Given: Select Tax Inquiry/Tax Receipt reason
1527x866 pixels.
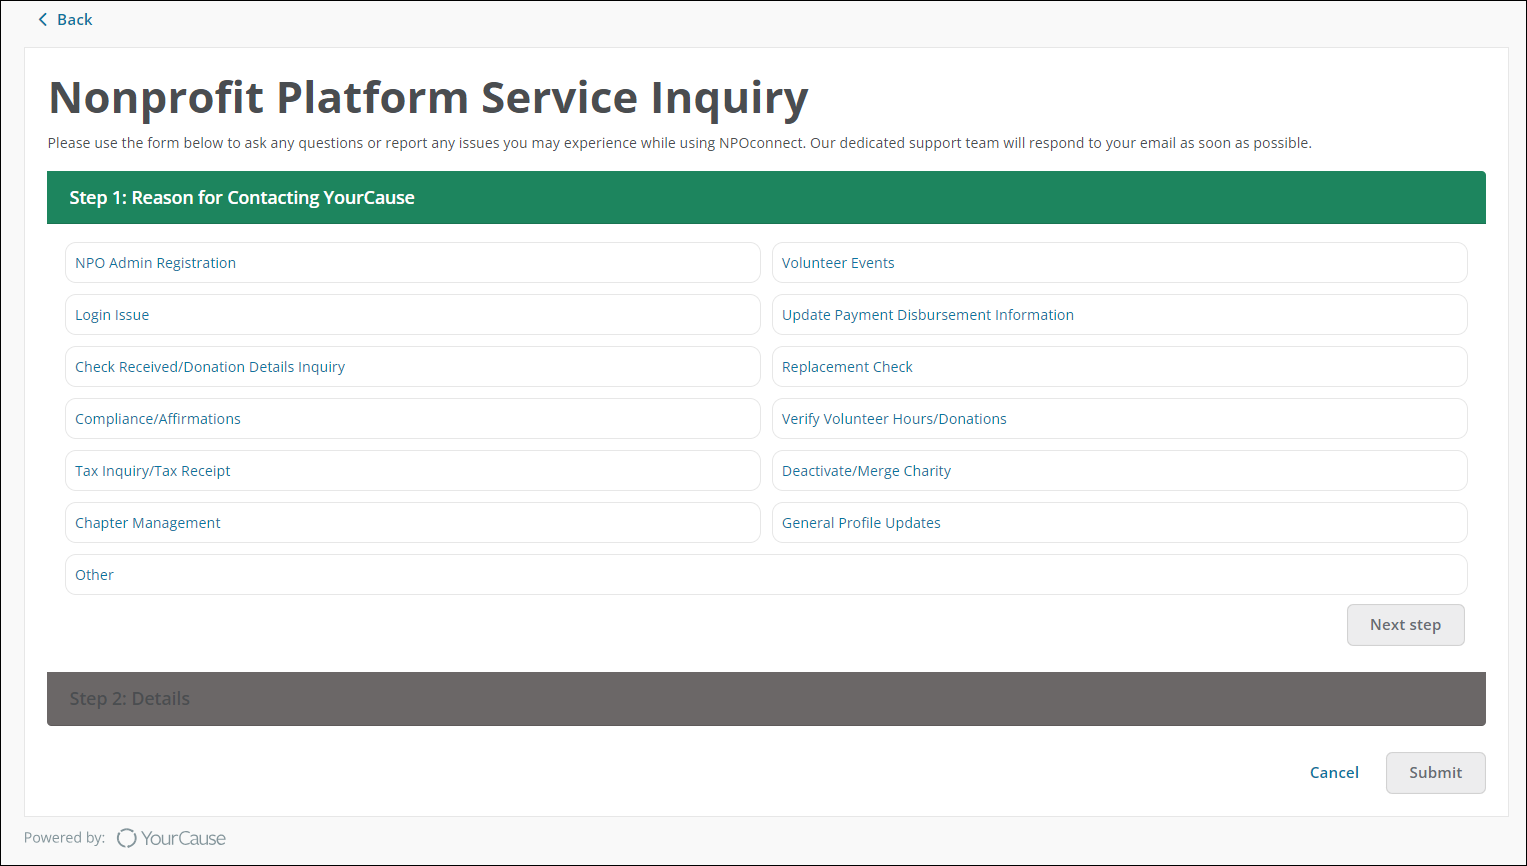Looking at the screenshot, I should (412, 471).
